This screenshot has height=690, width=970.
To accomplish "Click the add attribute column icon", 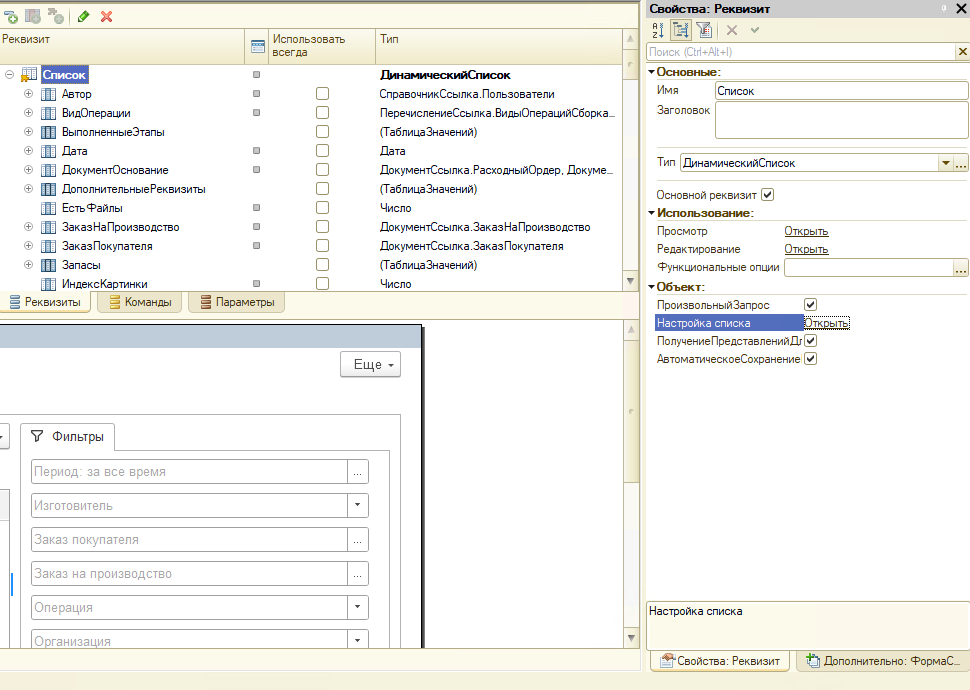I will pyautogui.click(x=33, y=17).
